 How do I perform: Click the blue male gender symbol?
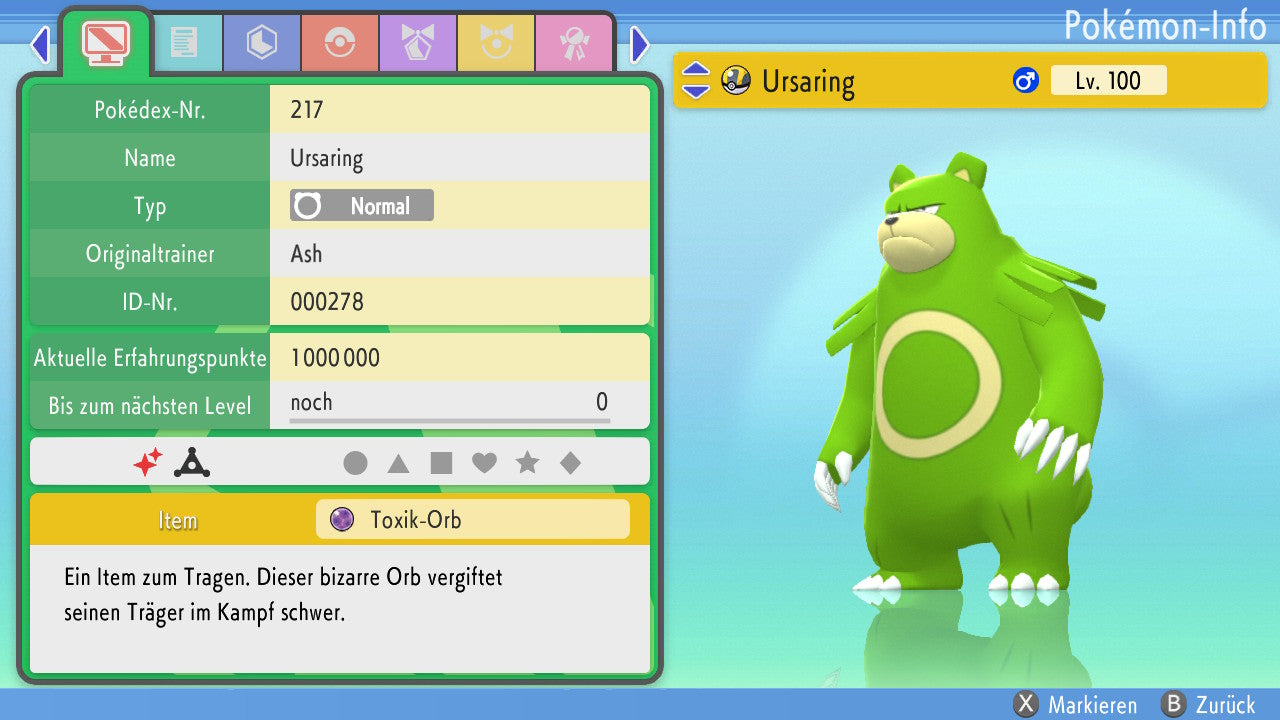pyautogui.click(x=1026, y=81)
